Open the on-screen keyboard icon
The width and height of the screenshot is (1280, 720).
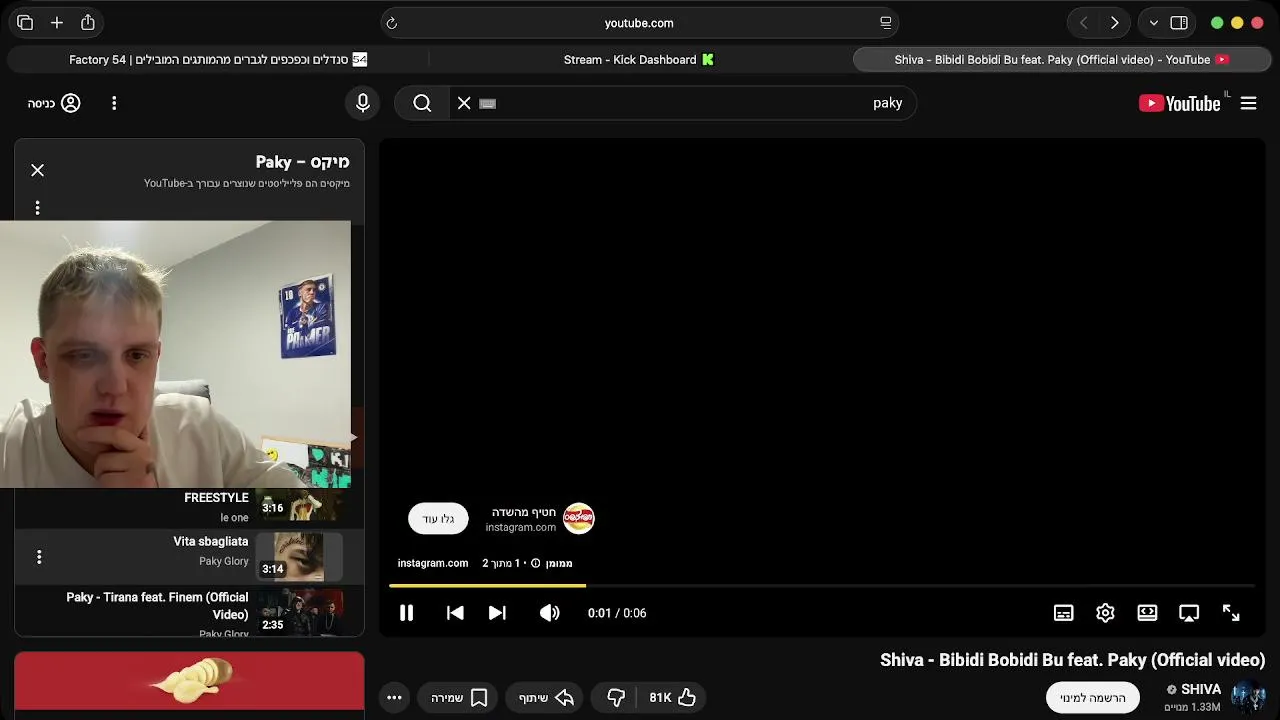click(x=488, y=103)
